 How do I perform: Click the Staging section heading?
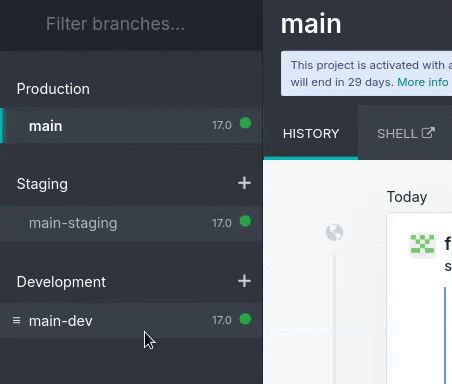point(42,184)
